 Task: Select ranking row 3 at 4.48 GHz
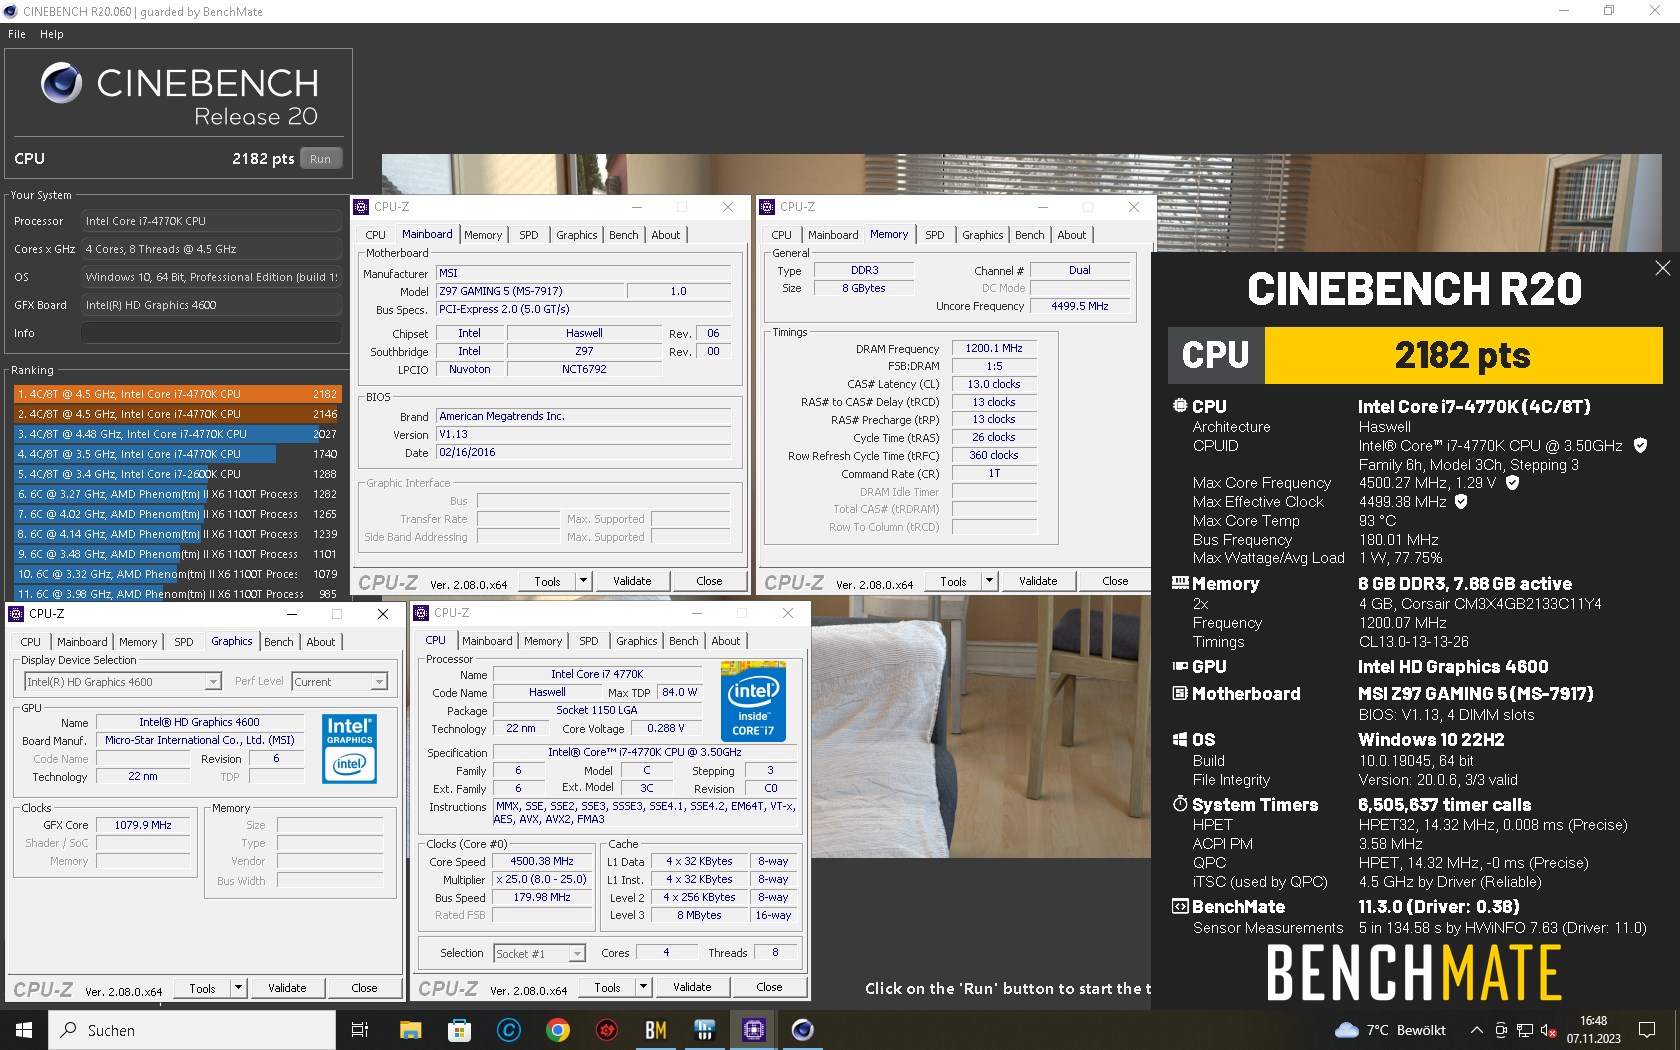tap(178, 434)
